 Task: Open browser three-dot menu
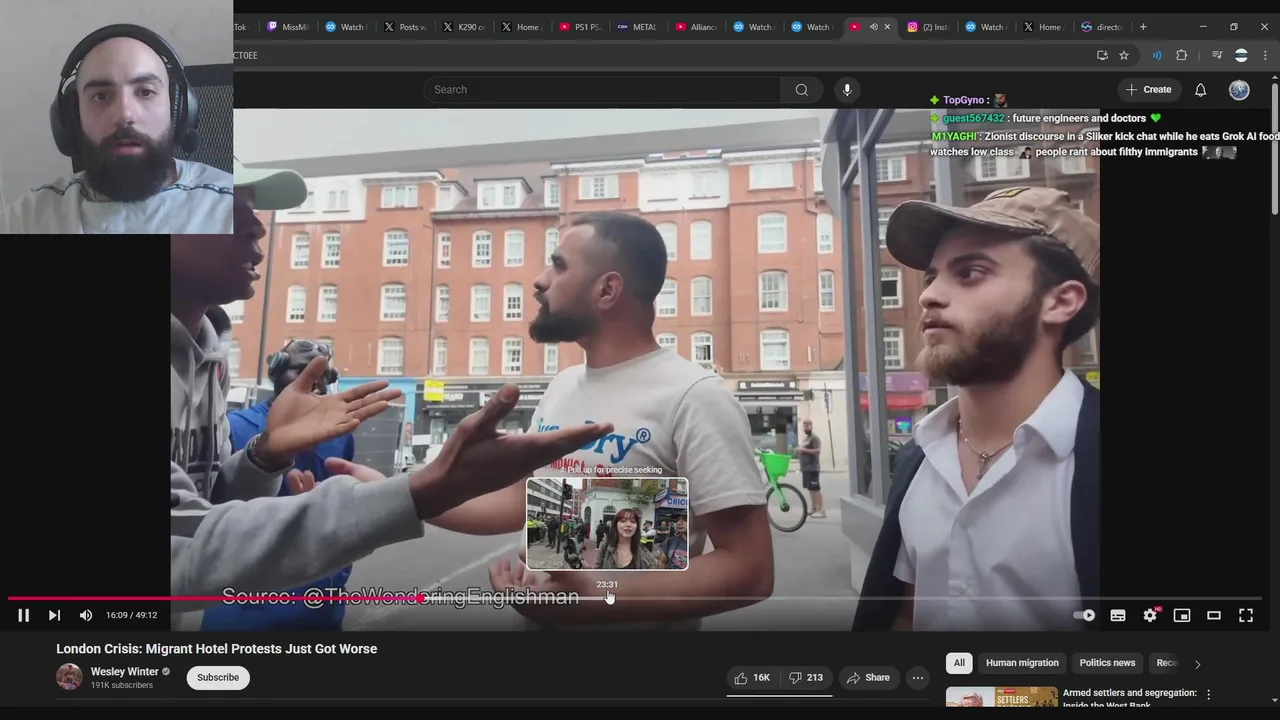click(1265, 55)
